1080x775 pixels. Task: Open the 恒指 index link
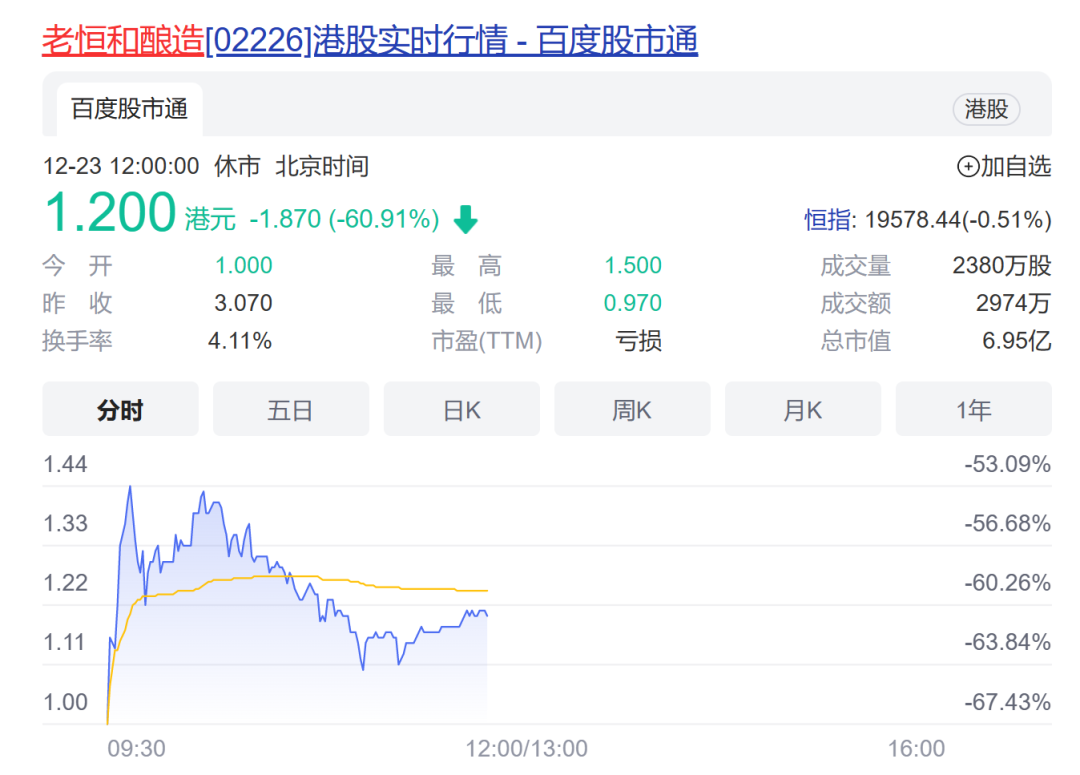tap(828, 220)
